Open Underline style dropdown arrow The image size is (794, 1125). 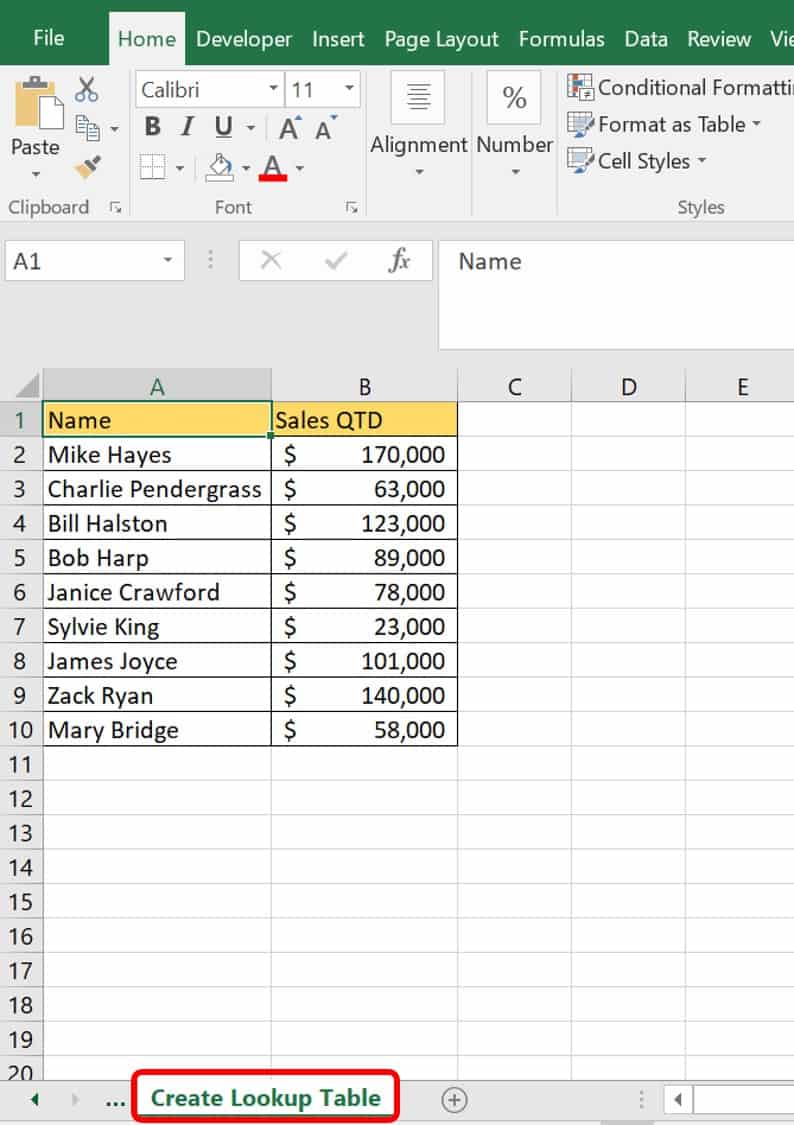(251, 128)
